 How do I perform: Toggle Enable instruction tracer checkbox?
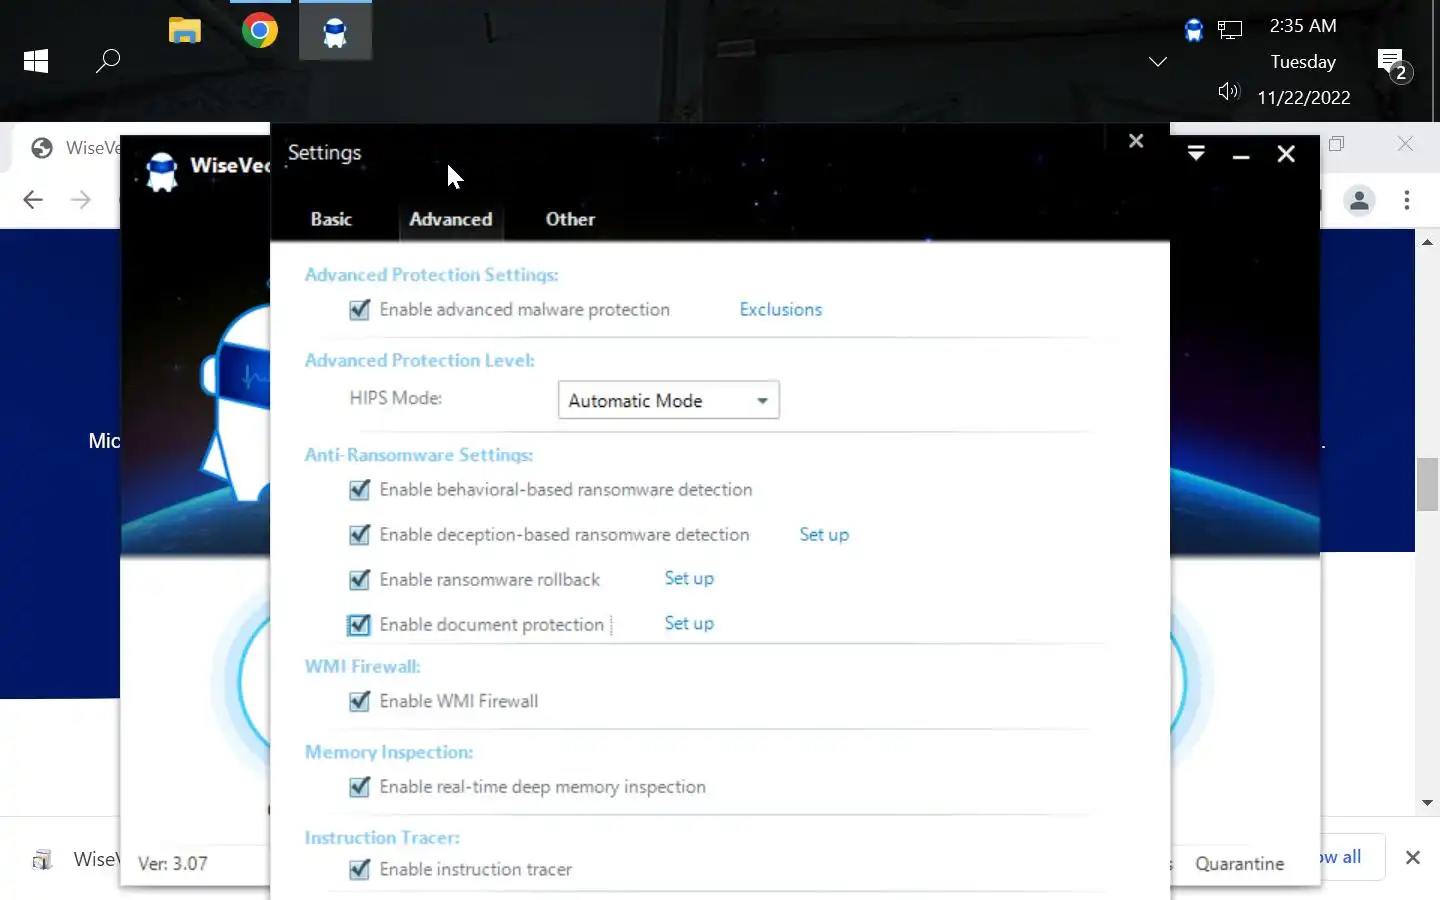pyautogui.click(x=359, y=870)
